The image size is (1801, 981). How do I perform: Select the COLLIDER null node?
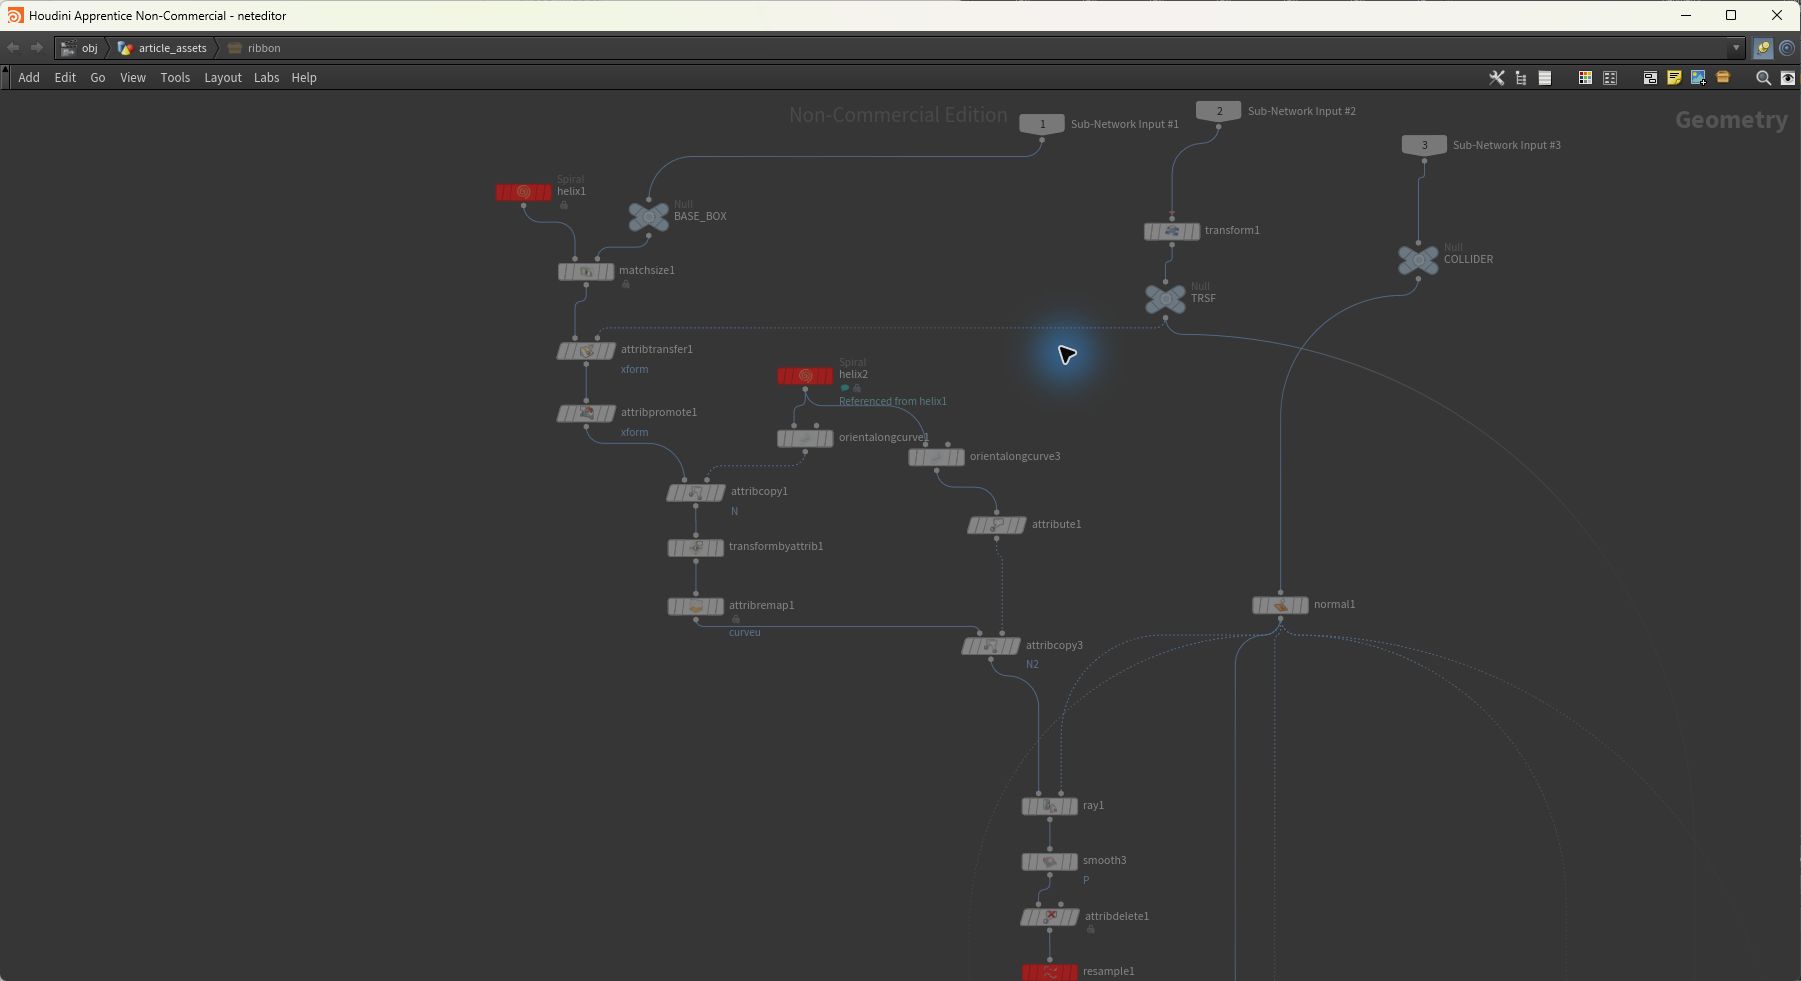pos(1418,259)
